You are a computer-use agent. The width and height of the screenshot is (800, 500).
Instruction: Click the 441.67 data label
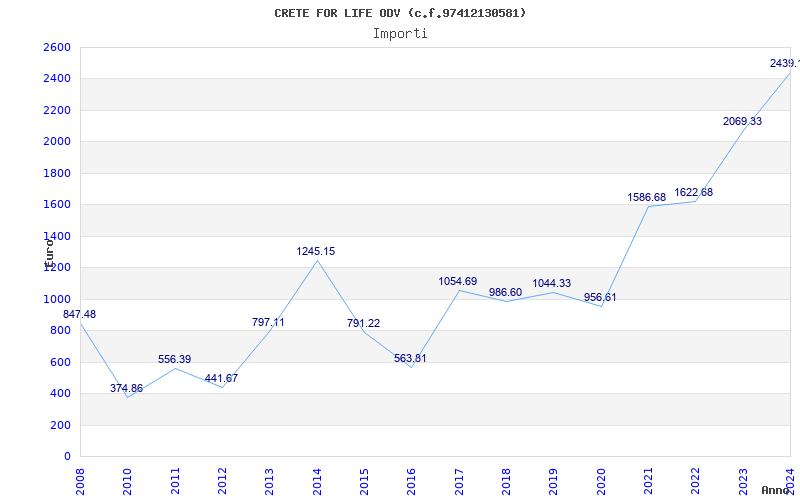tap(221, 379)
